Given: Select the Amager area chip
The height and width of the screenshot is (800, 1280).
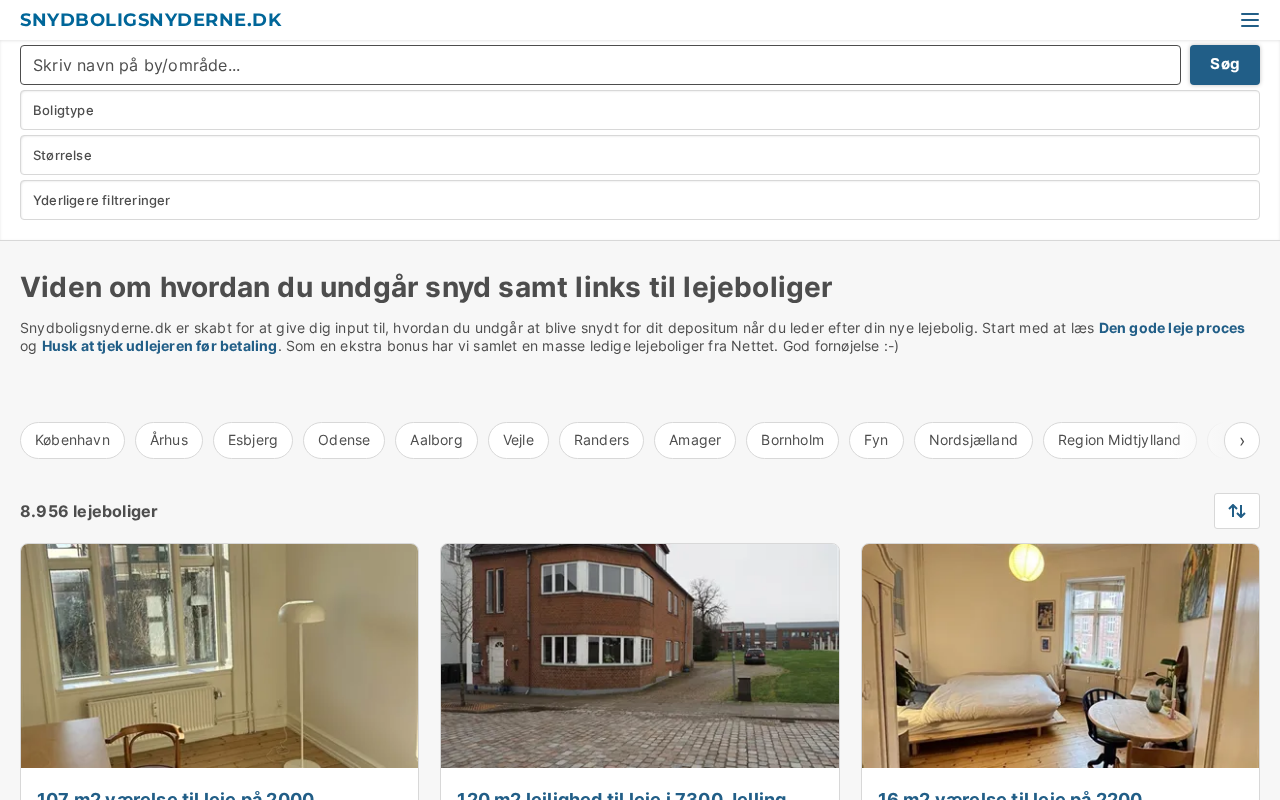Looking at the screenshot, I should click(695, 440).
